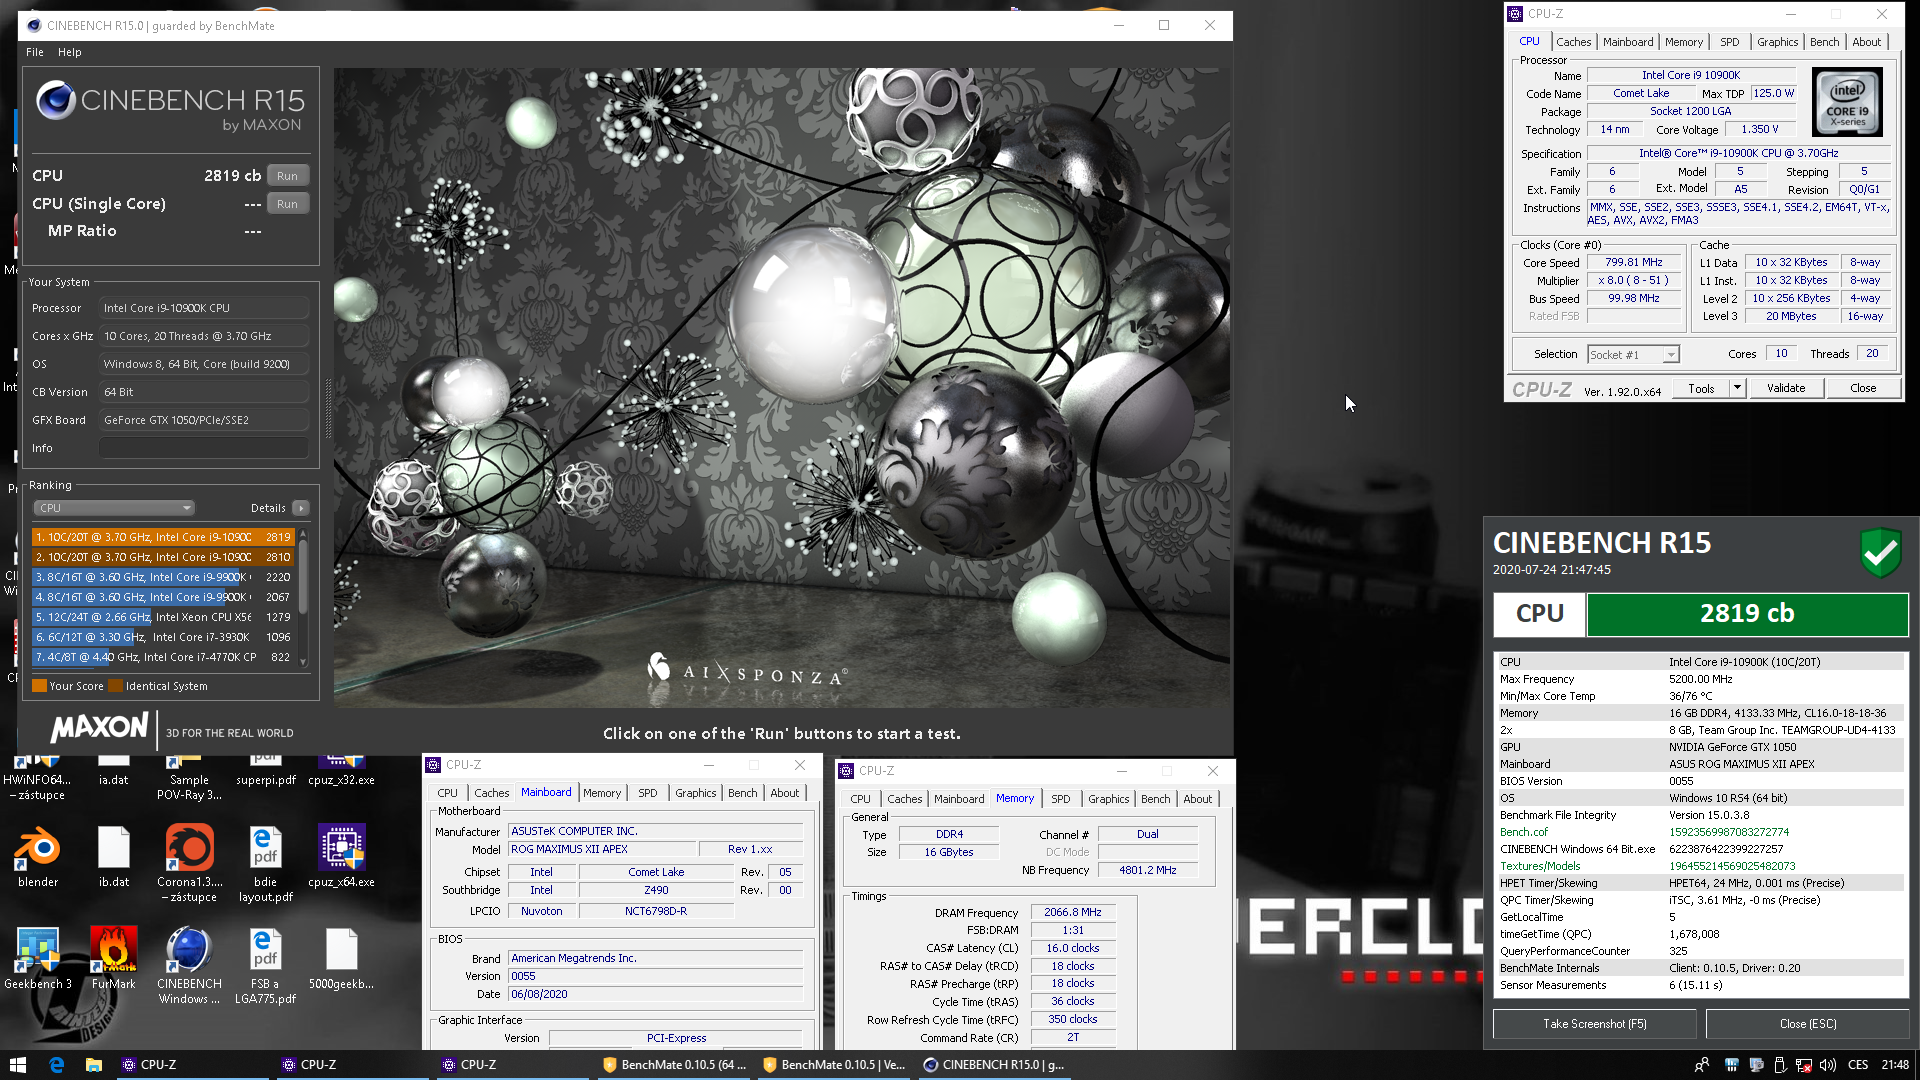Switch to BenchMate 0.10.5 (64 taskbar item
Screen dimensions: 1920x1080
pos(675,1065)
